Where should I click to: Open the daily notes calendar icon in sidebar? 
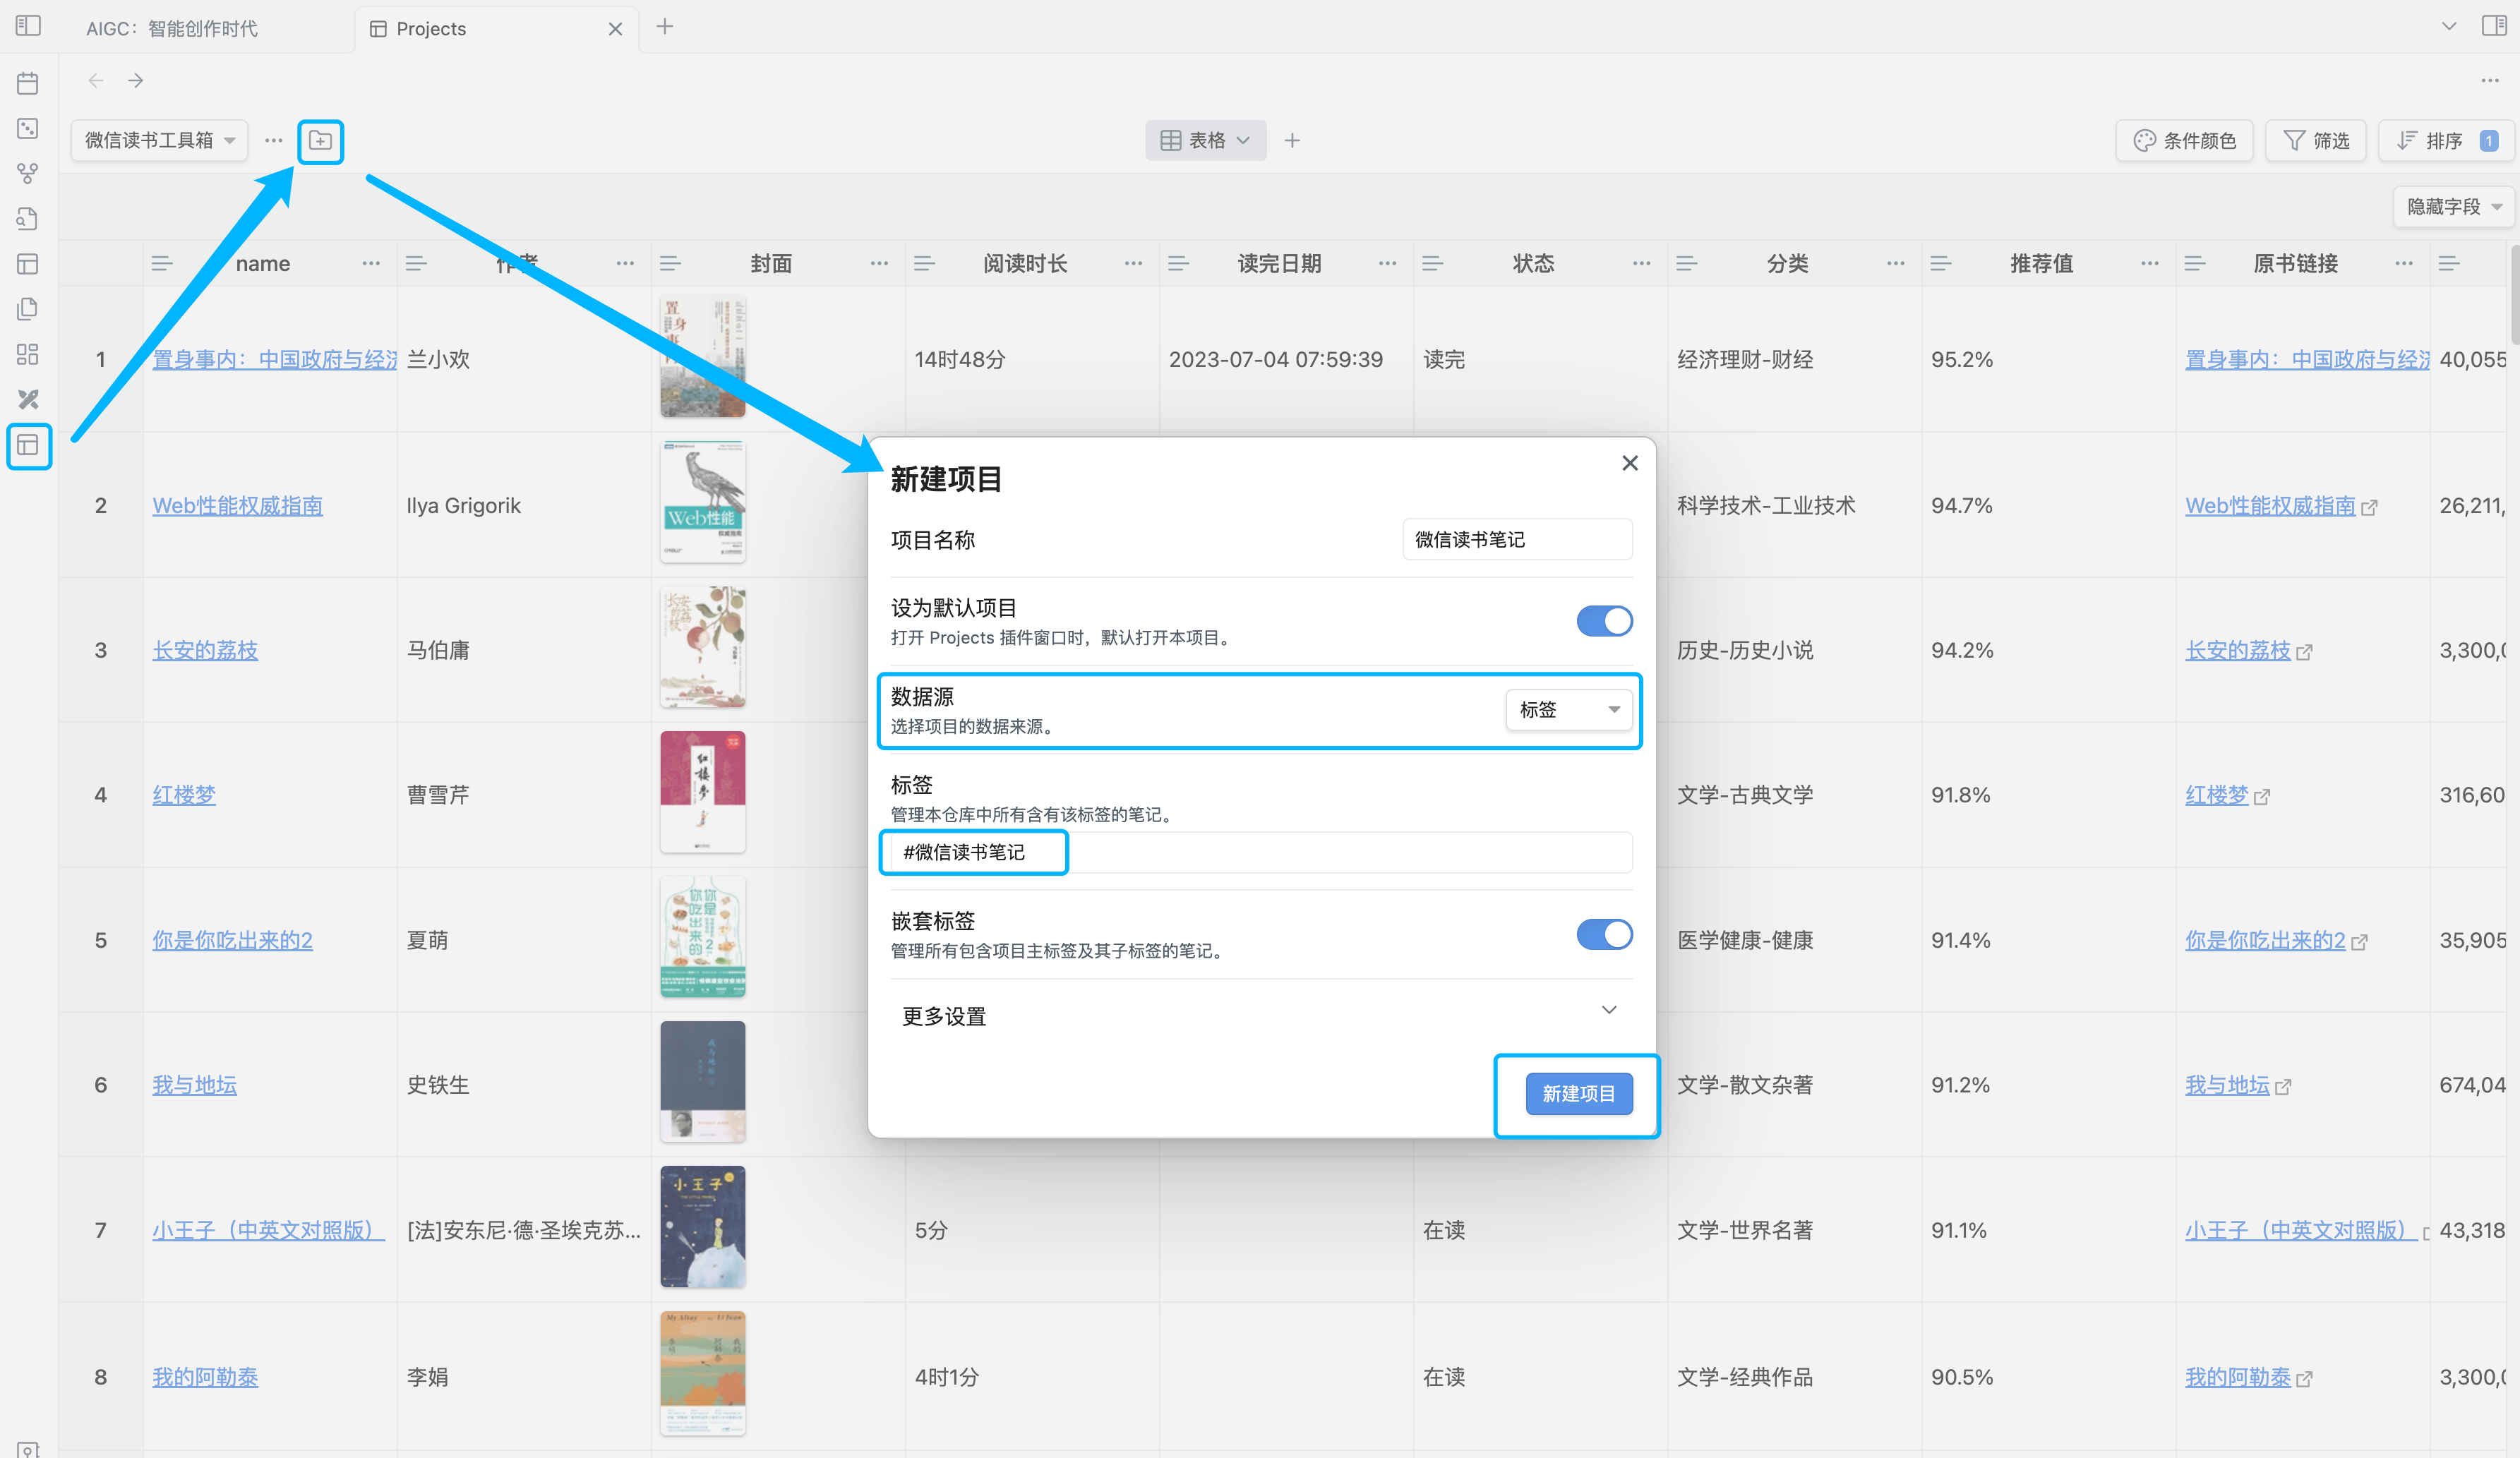(x=28, y=83)
